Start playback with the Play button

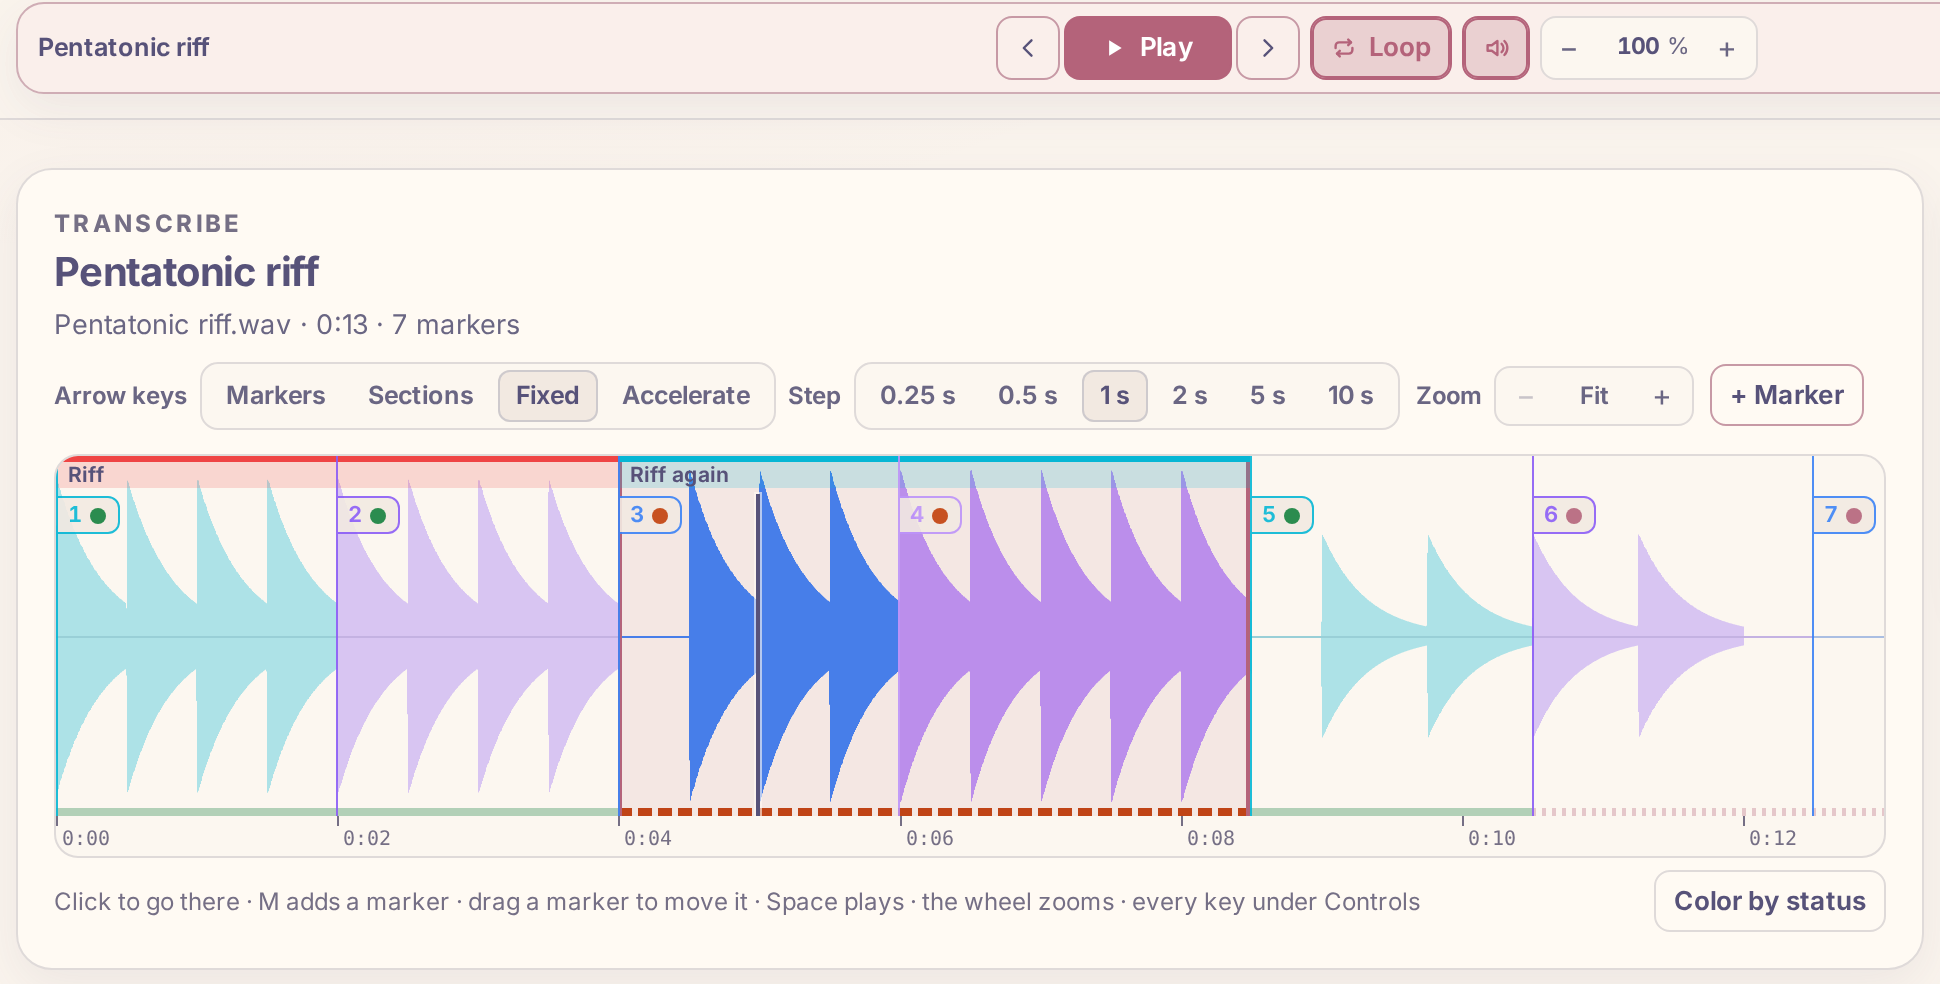click(1147, 48)
